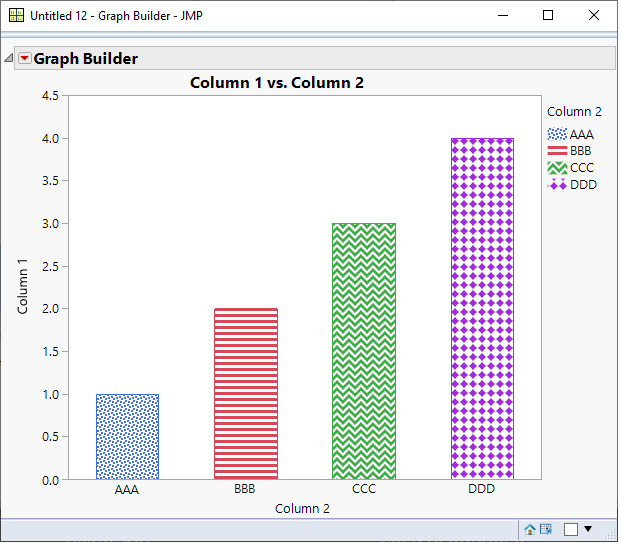This screenshot has width=621, height=546.
Task: Select the red BBB striped bar
Action: pos(245,394)
